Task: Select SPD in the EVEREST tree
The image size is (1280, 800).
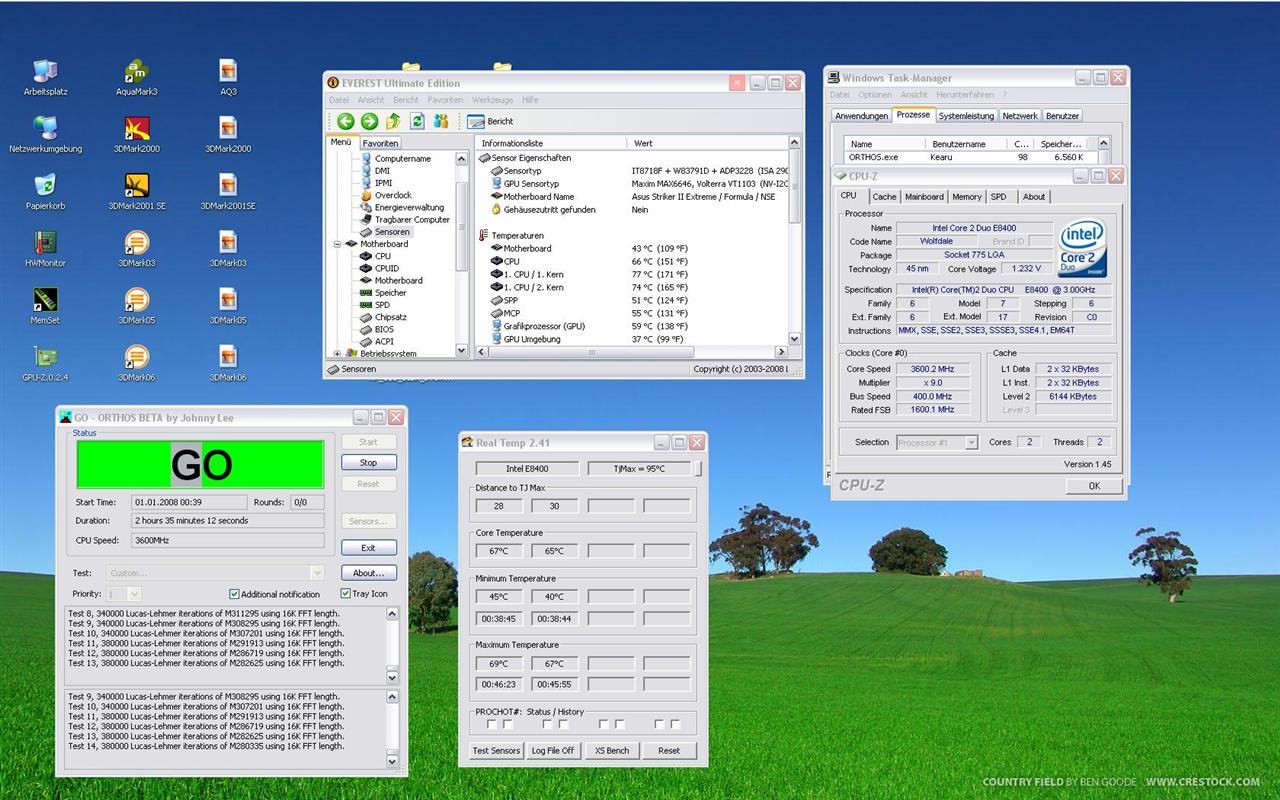Action: [382, 305]
